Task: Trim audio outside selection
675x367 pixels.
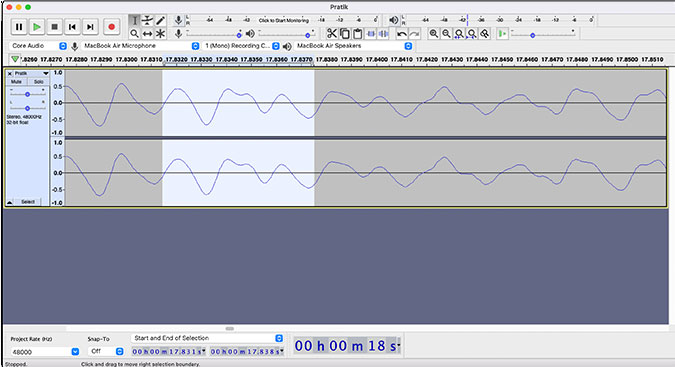Action: [370, 34]
